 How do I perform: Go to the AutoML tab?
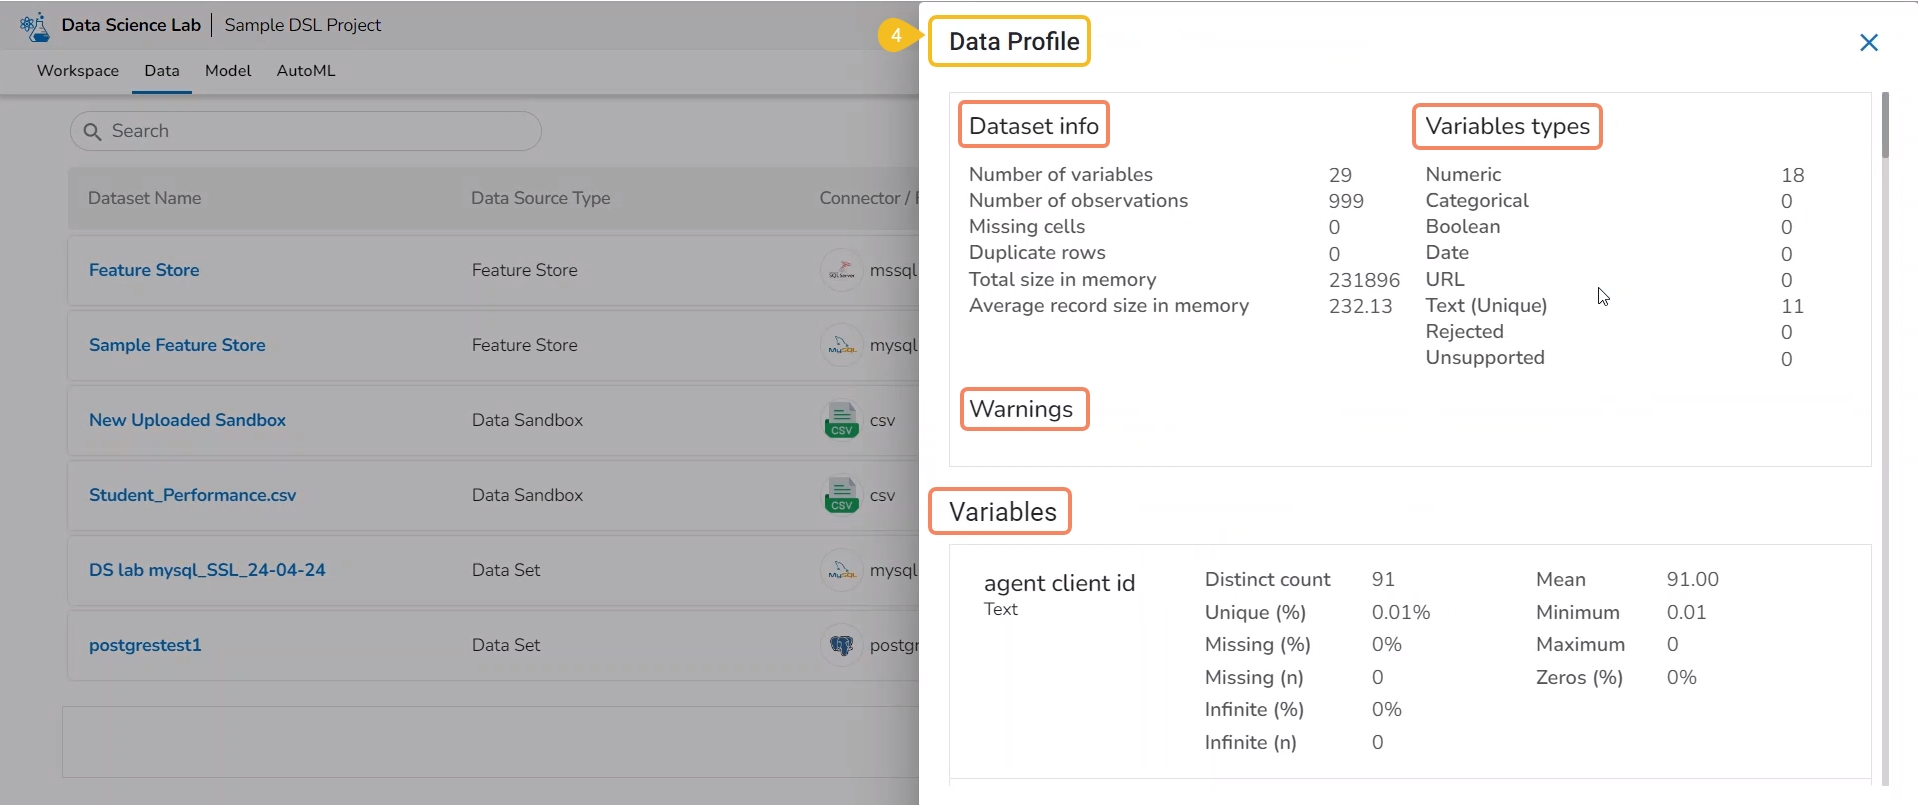pos(306,71)
